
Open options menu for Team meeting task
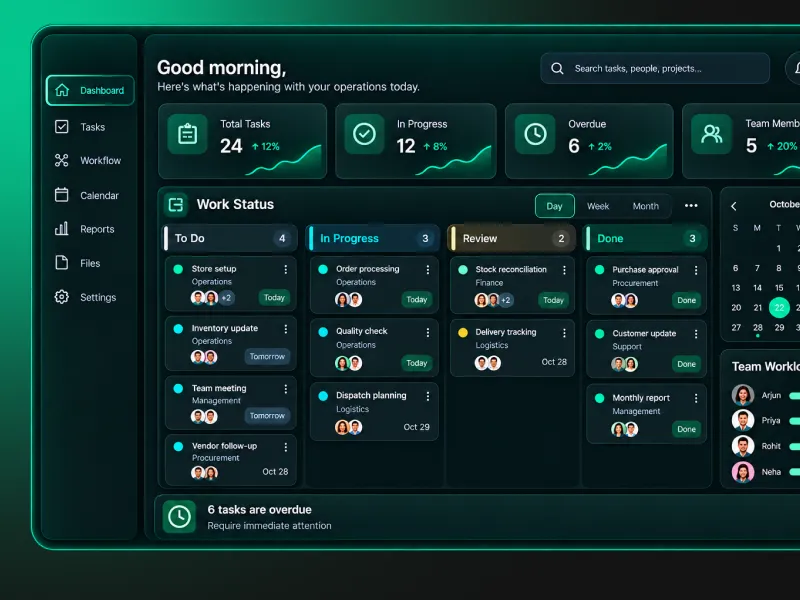[x=286, y=389]
